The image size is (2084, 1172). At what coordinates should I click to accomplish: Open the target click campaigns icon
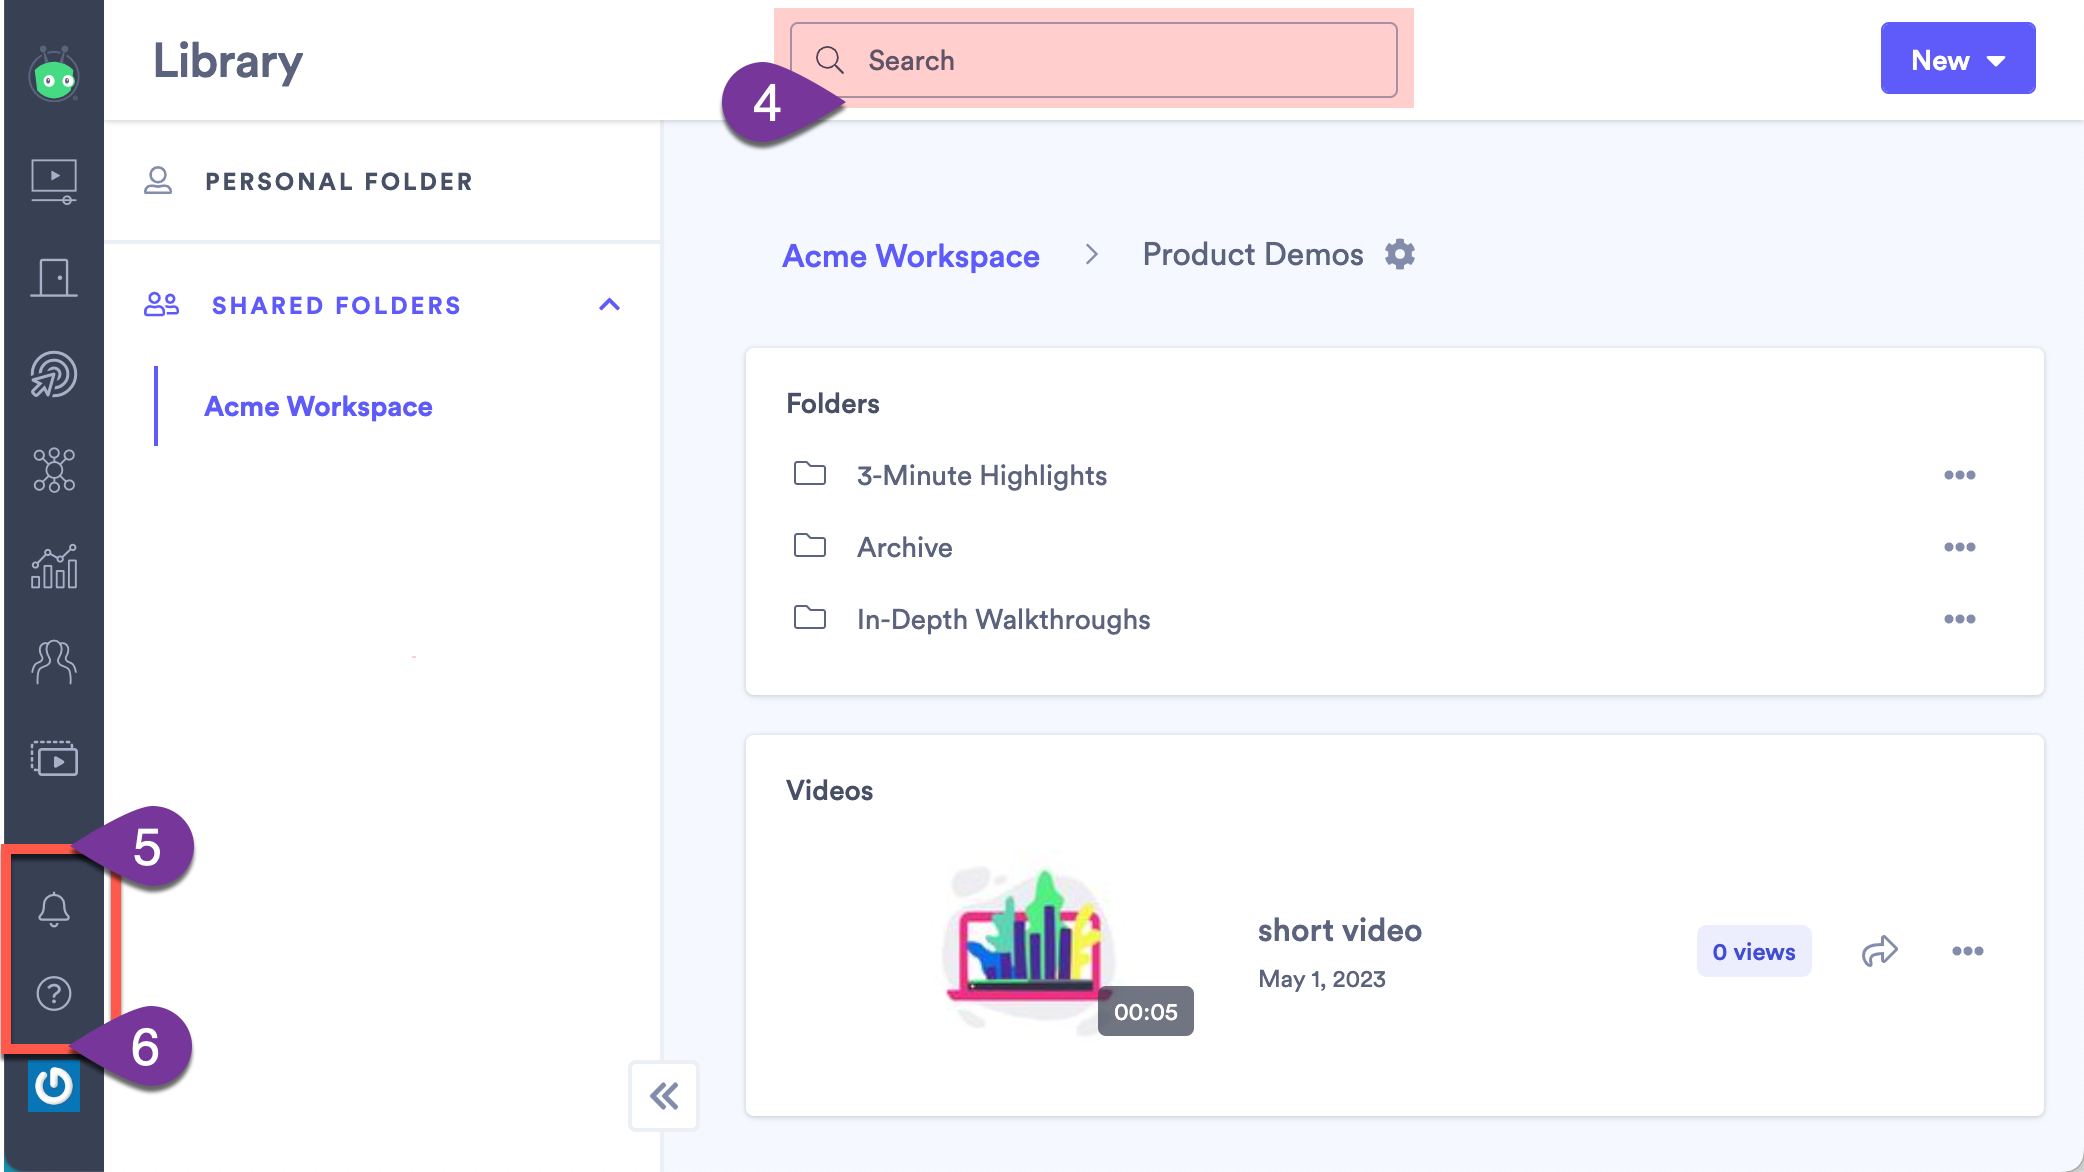tap(54, 374)
